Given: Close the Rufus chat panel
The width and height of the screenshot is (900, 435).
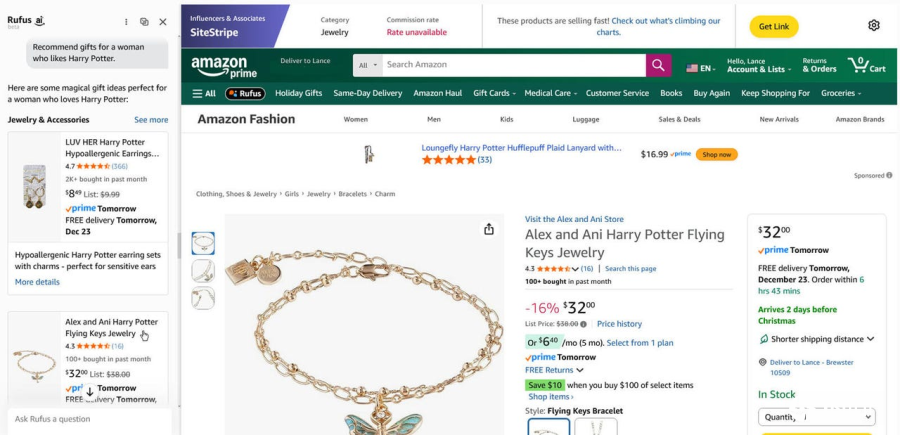Looking at the screenshot, I should [163, 21].
